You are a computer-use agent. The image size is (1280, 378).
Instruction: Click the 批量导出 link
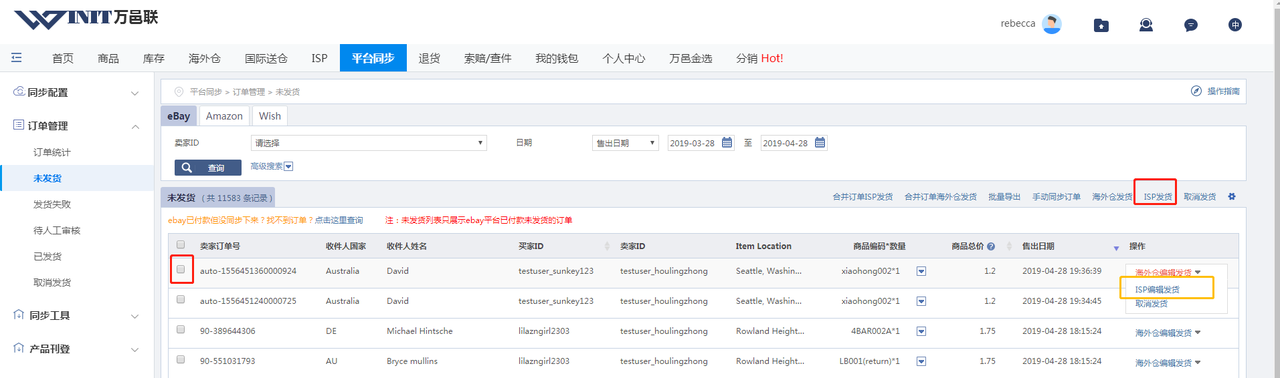pos(1004,197)
